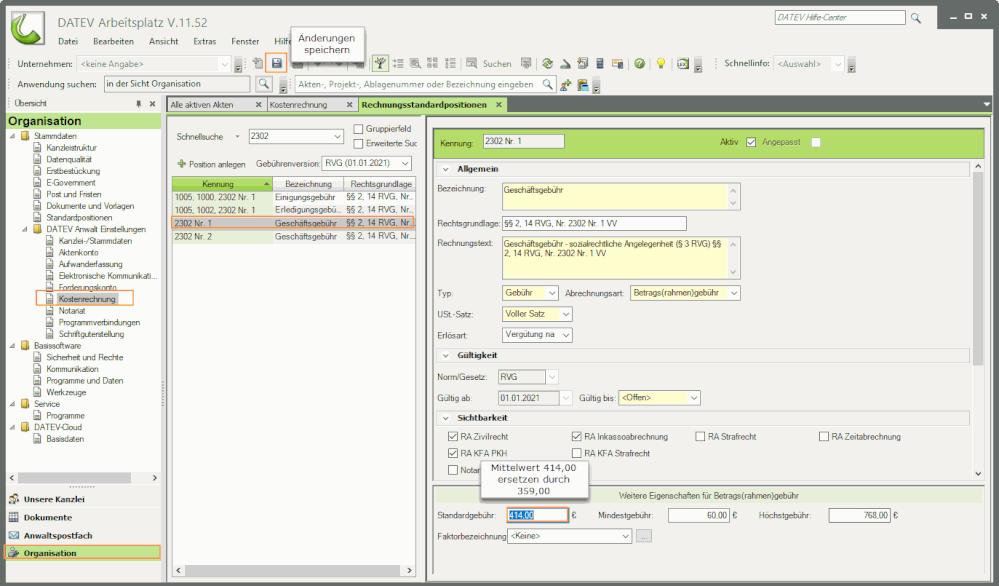Click the magnifier in the Akten search field
The height and width of the screenshot is (586, 999).
[547, 83]
